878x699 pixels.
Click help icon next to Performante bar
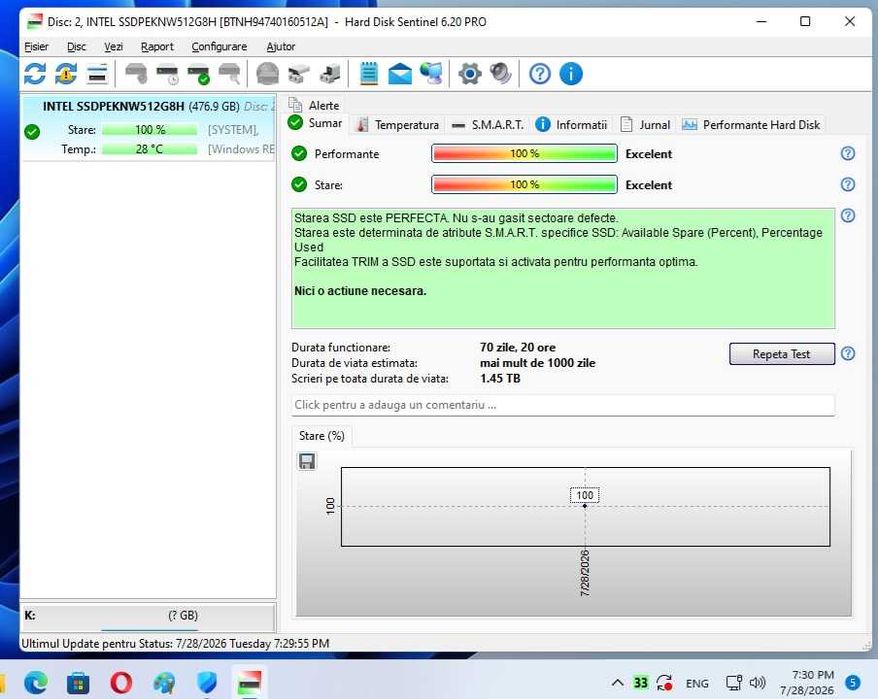848,153
